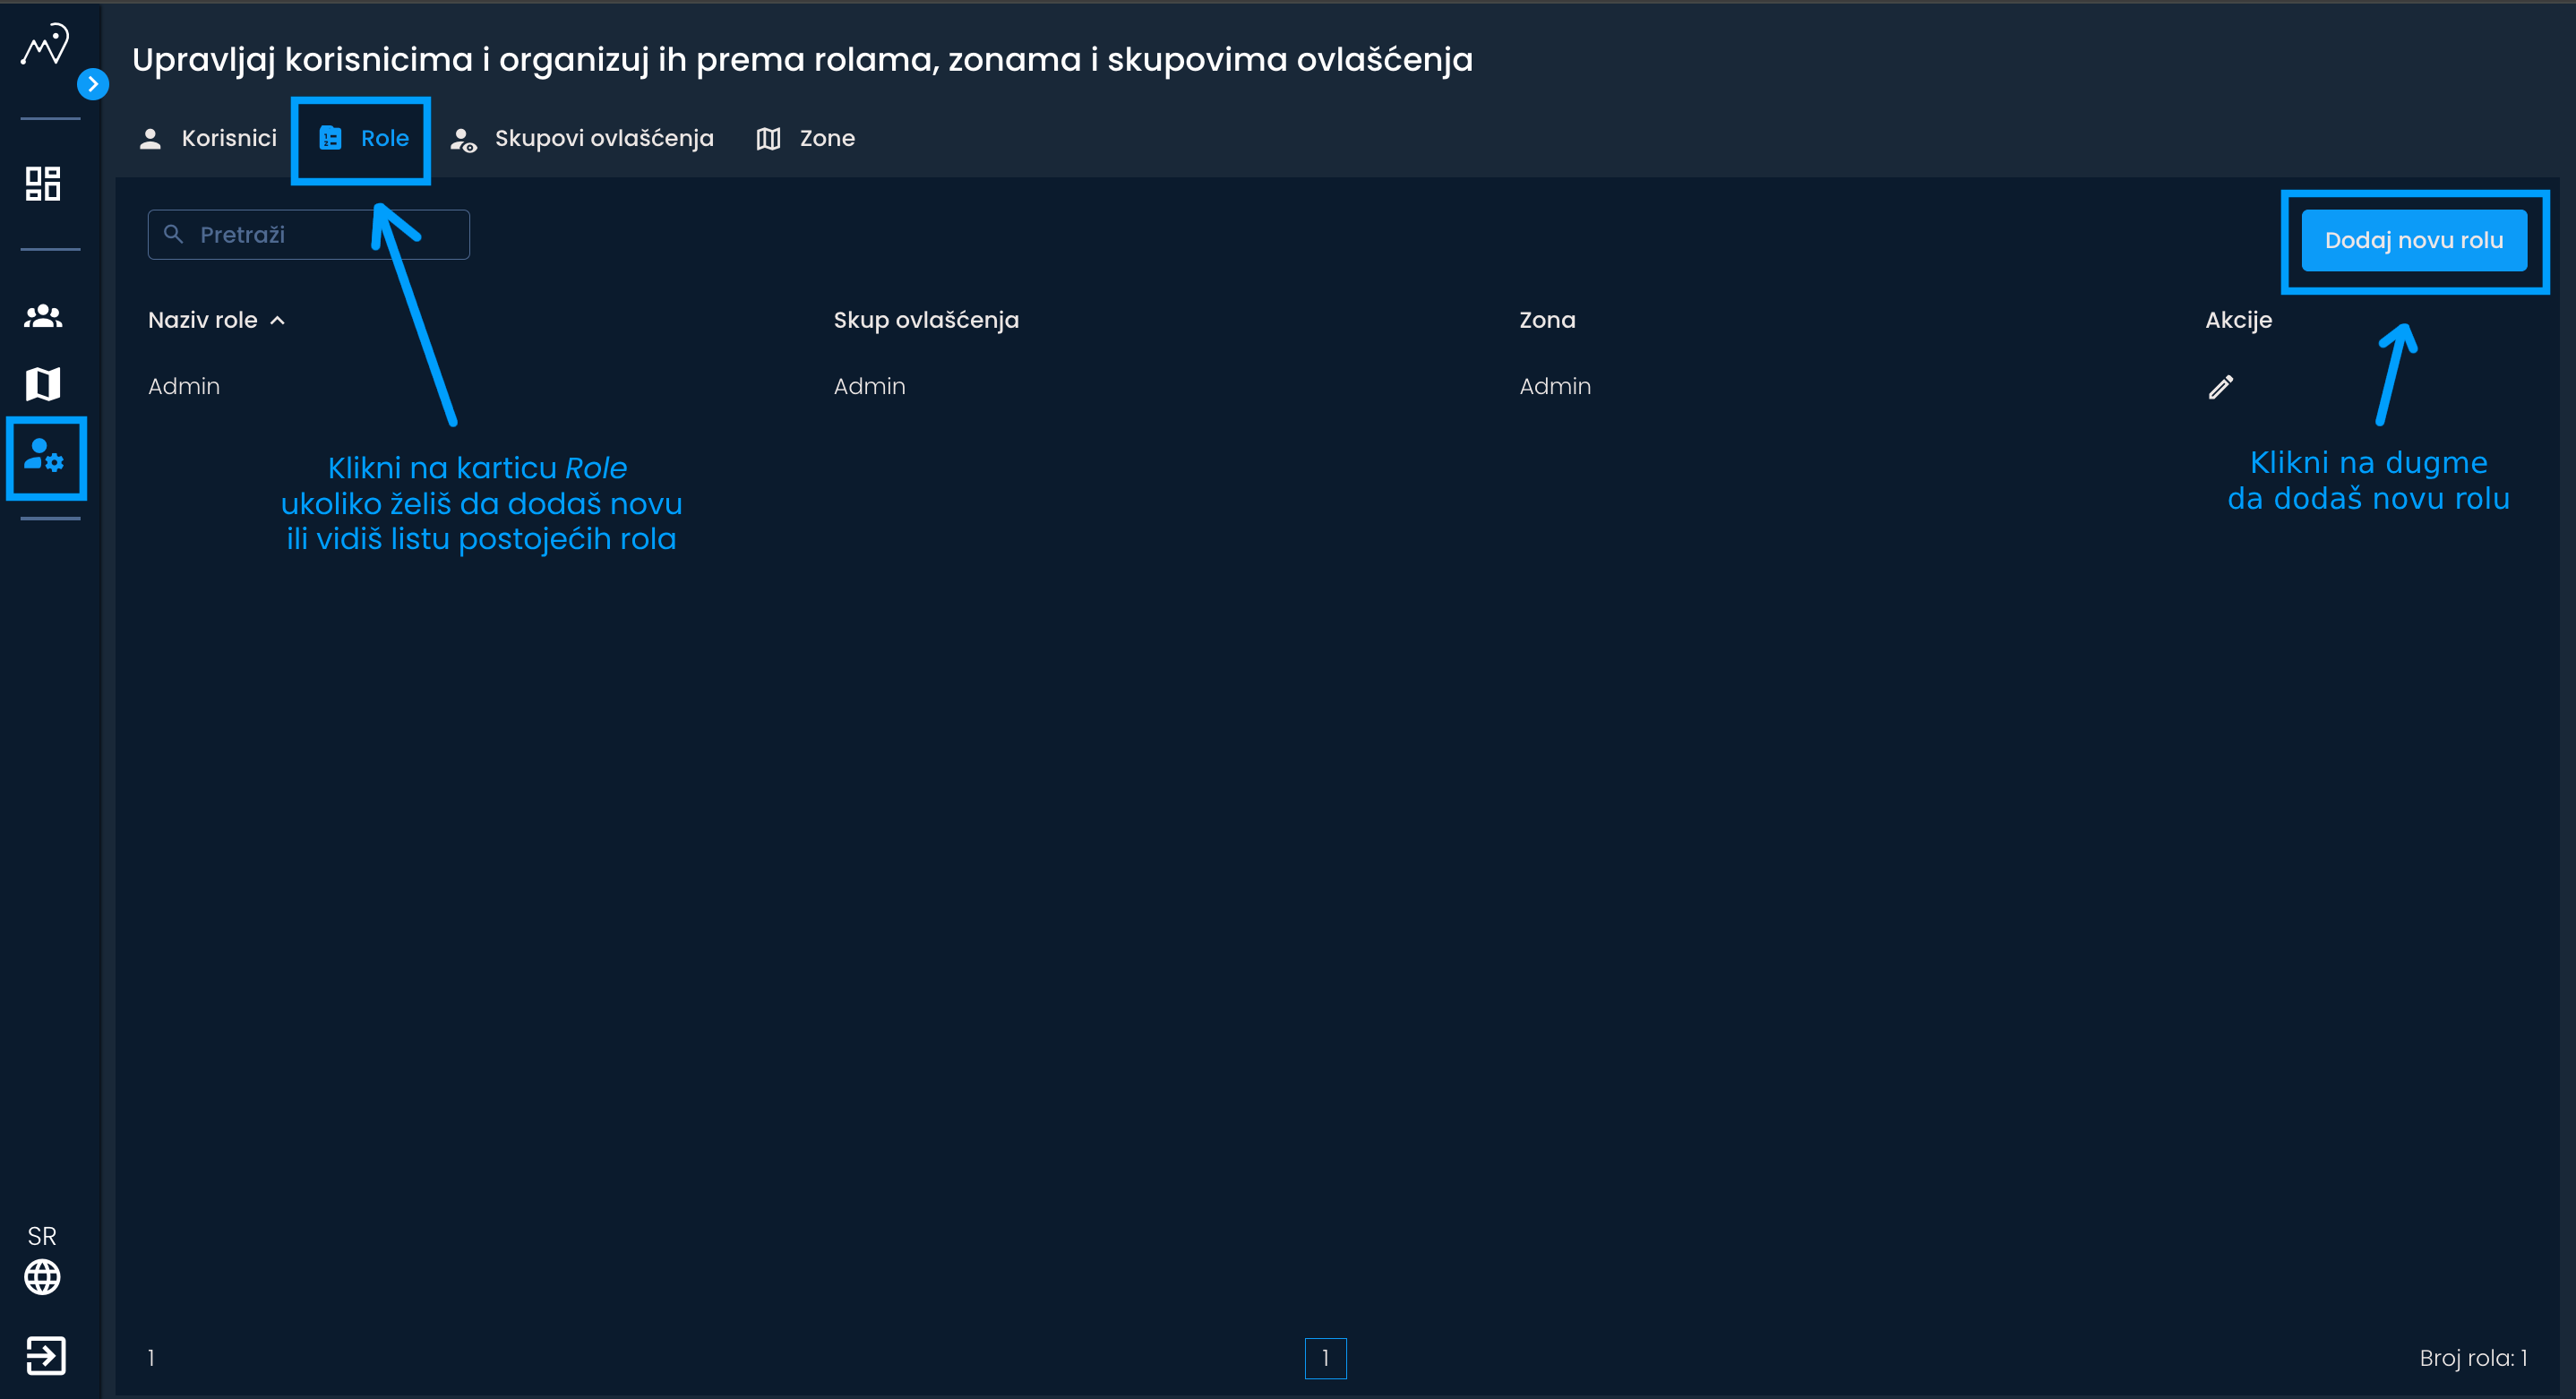This screenshot has width=2576, height=1399.
Task: Edit the Admin role with pencil icon
Action: 2220,387
